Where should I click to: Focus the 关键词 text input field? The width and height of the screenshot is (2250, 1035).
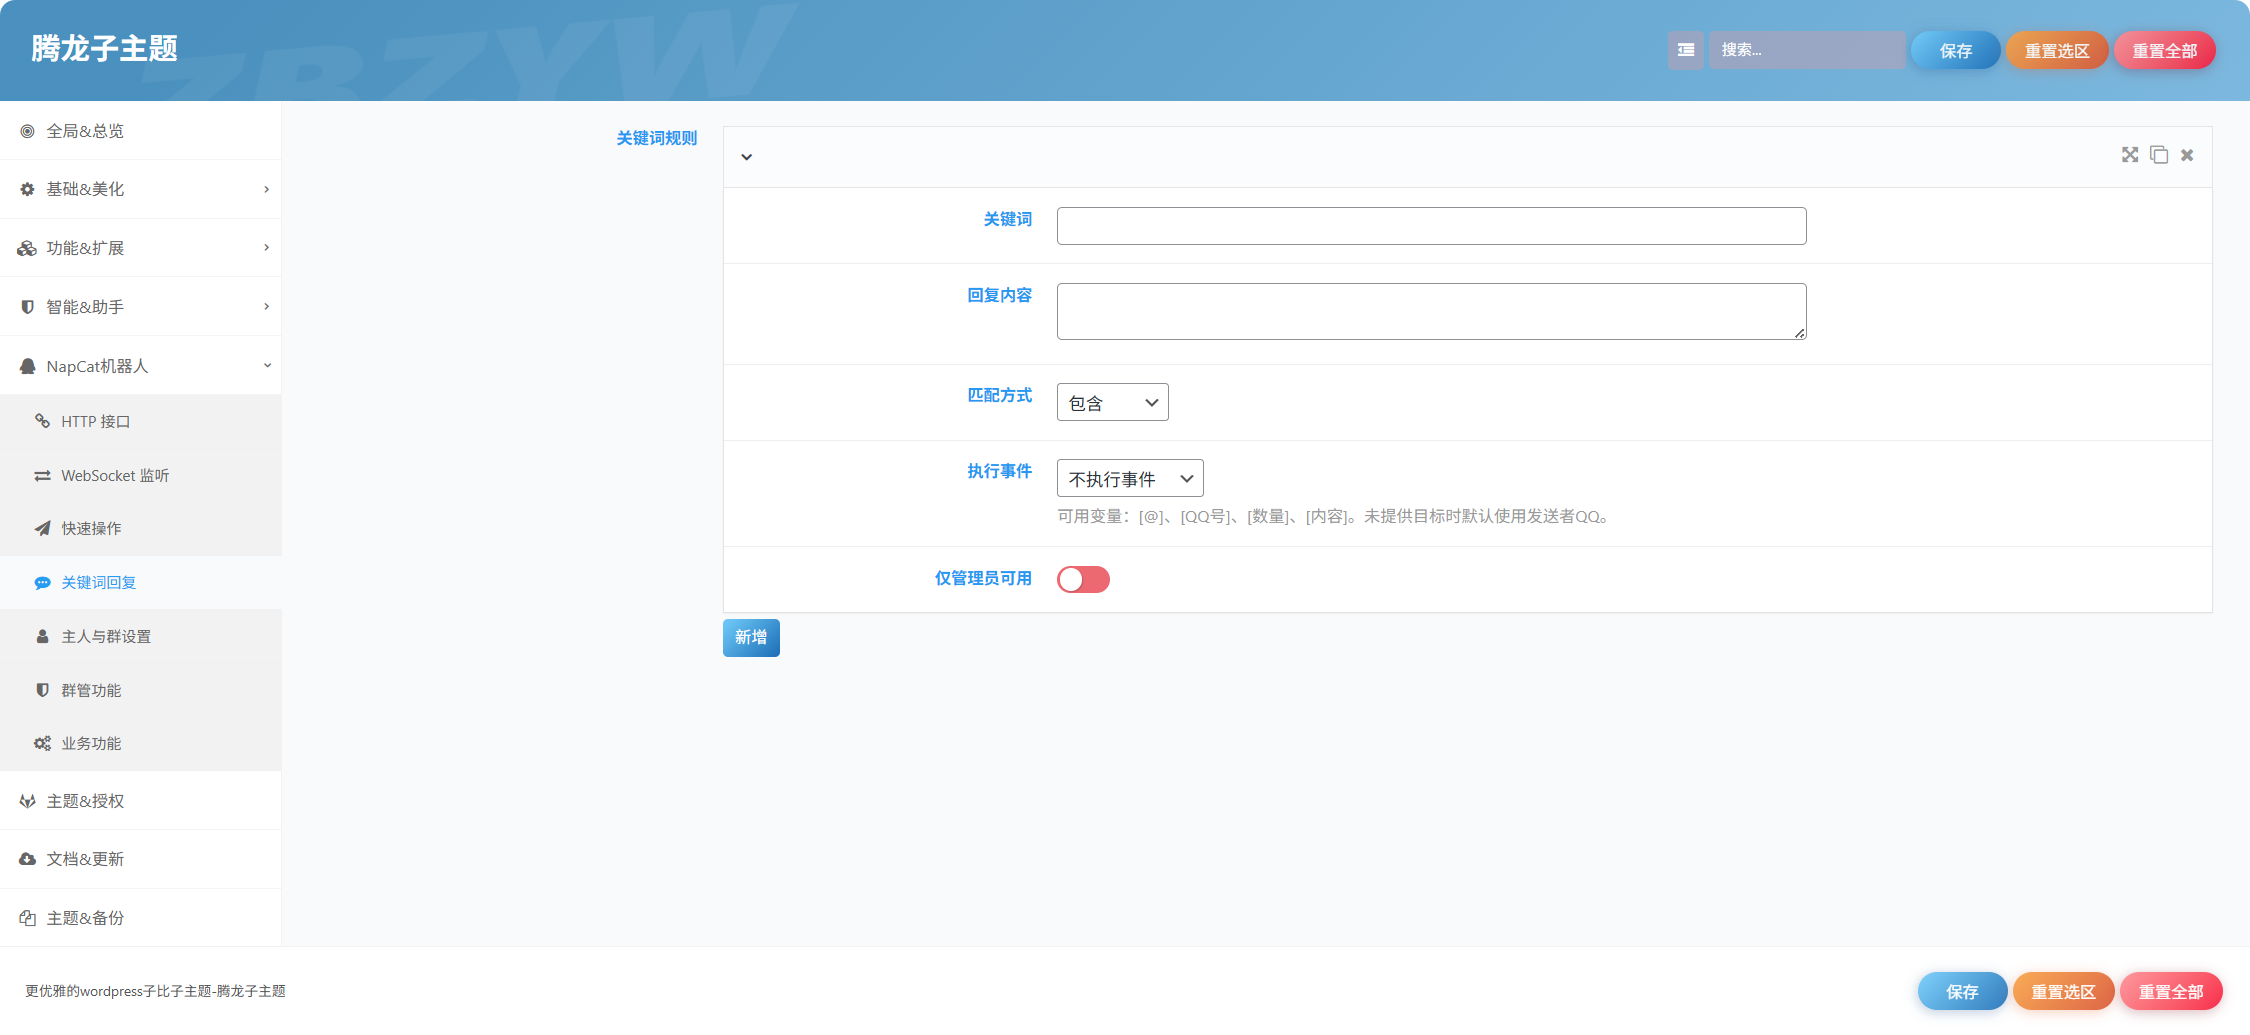coord(1431,226)
